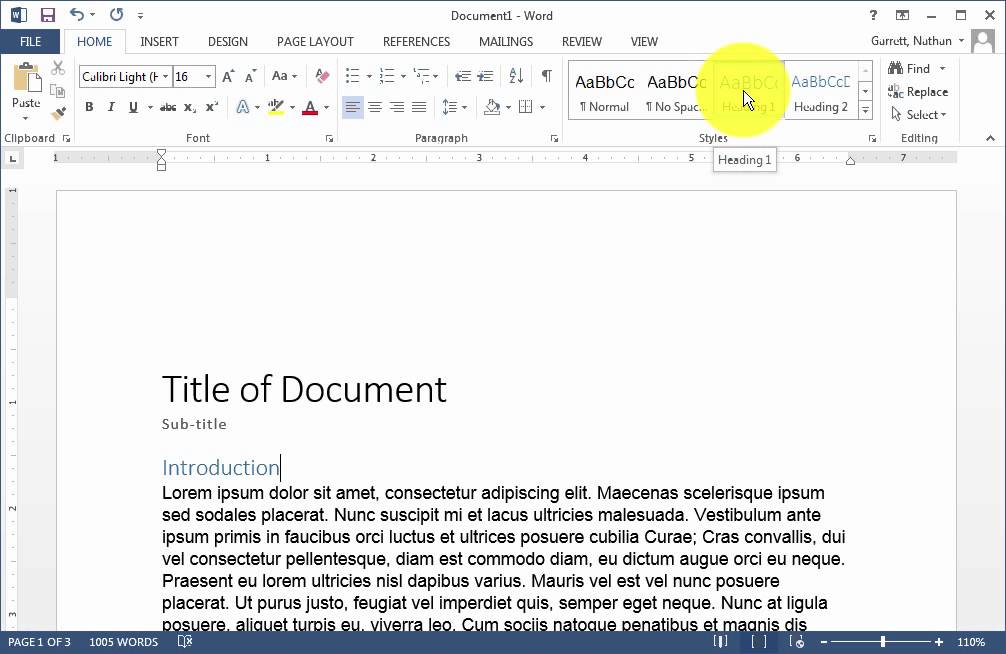Sort text with the A-Z sort icon

[x=516, y=76]
